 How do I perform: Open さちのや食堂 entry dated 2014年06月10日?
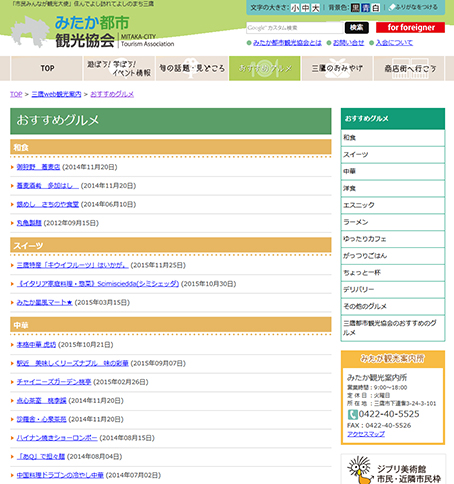tap(48, 204)
